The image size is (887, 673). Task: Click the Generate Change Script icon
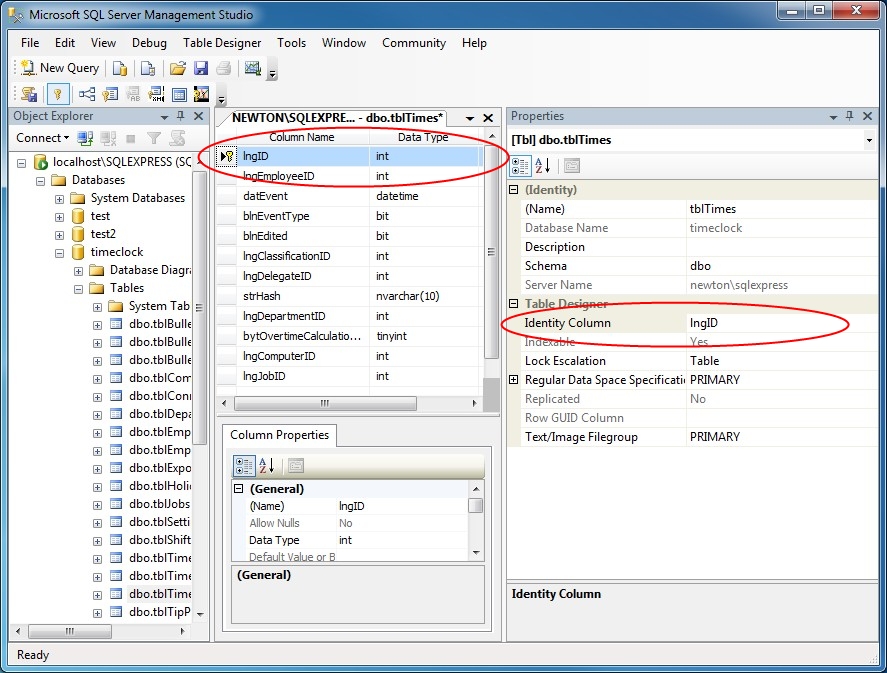click(x=28, y=93)
